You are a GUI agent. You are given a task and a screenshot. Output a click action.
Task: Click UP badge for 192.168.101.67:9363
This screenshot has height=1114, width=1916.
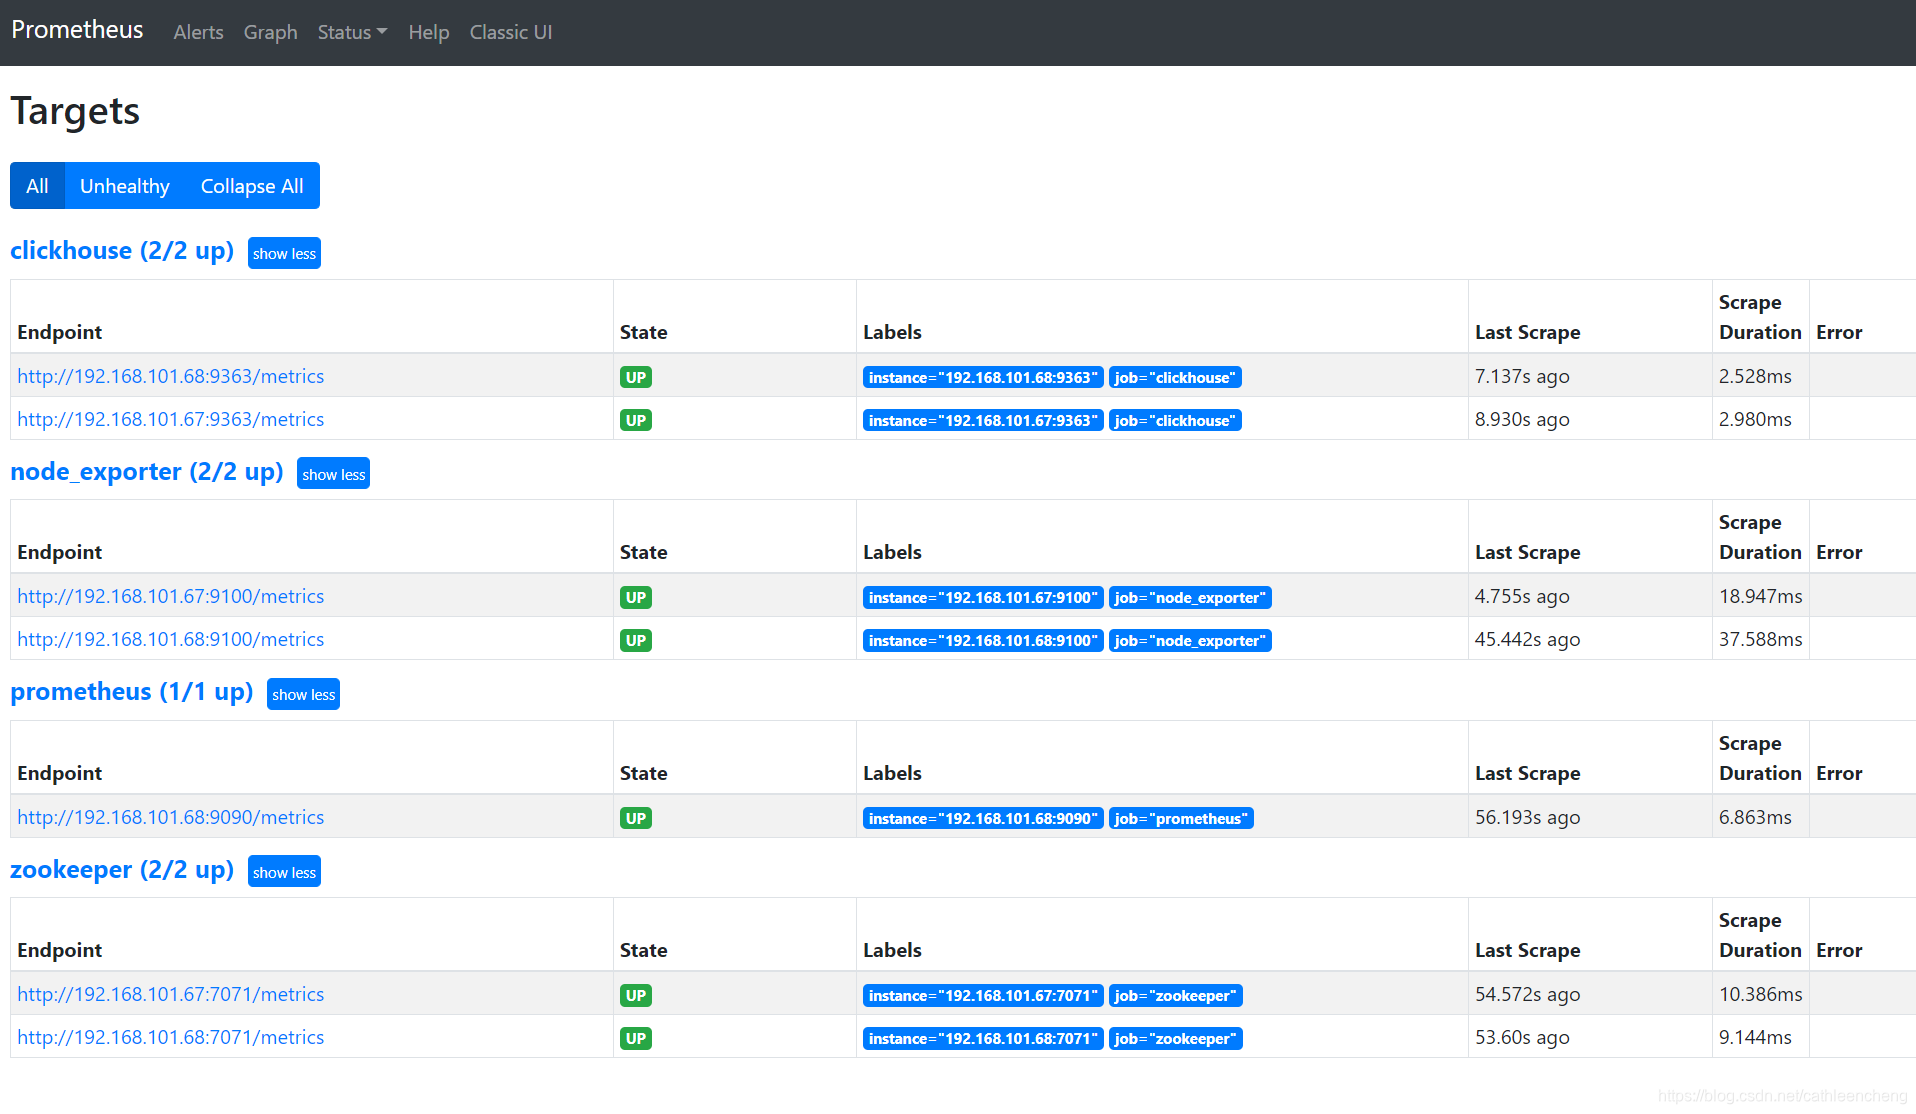pos(636,420)
